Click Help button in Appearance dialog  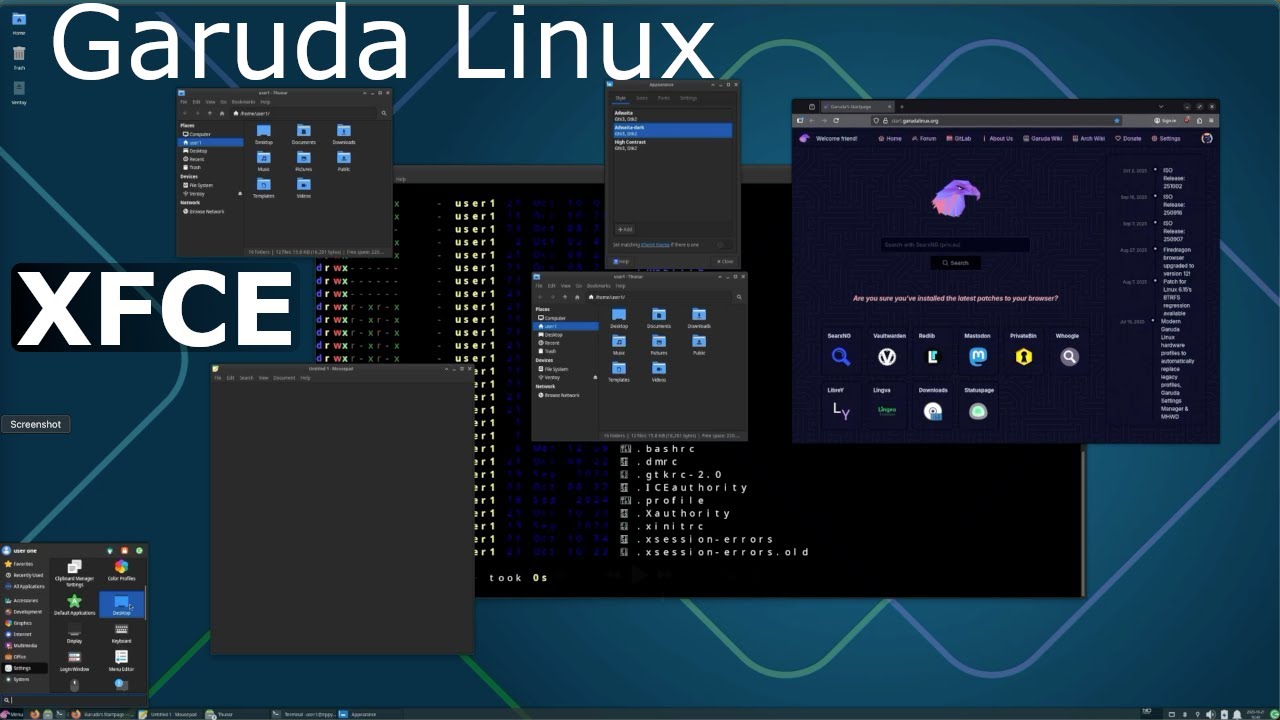tap(620, 261)
